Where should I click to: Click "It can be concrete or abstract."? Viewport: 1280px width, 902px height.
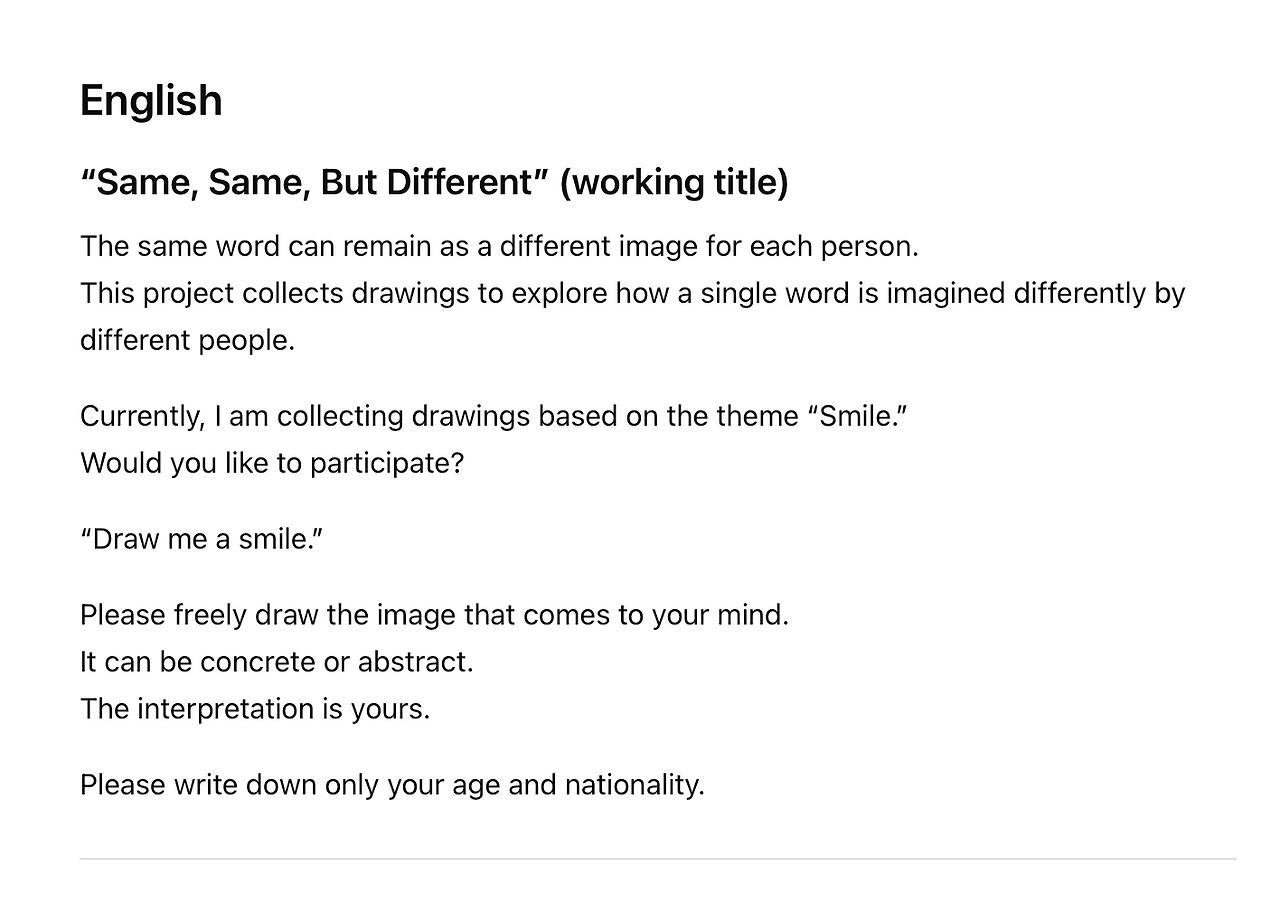[x=277, y=662]
